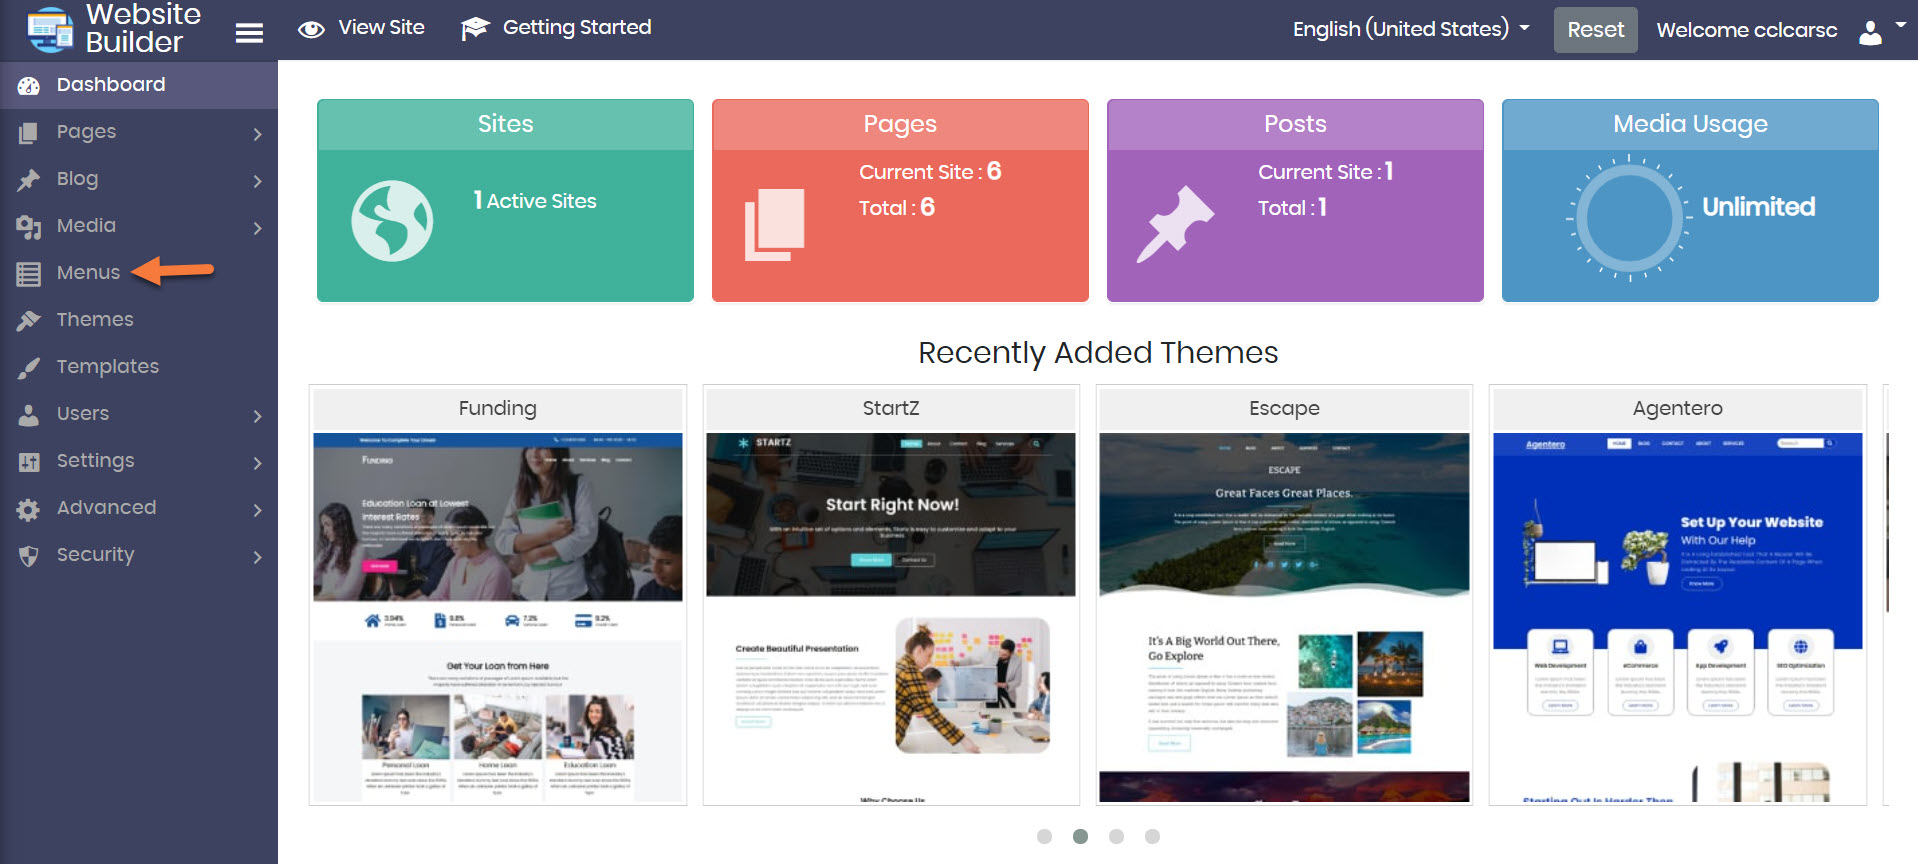
Task: Click the globe icon in Sites card
Action: click(392, 221)
